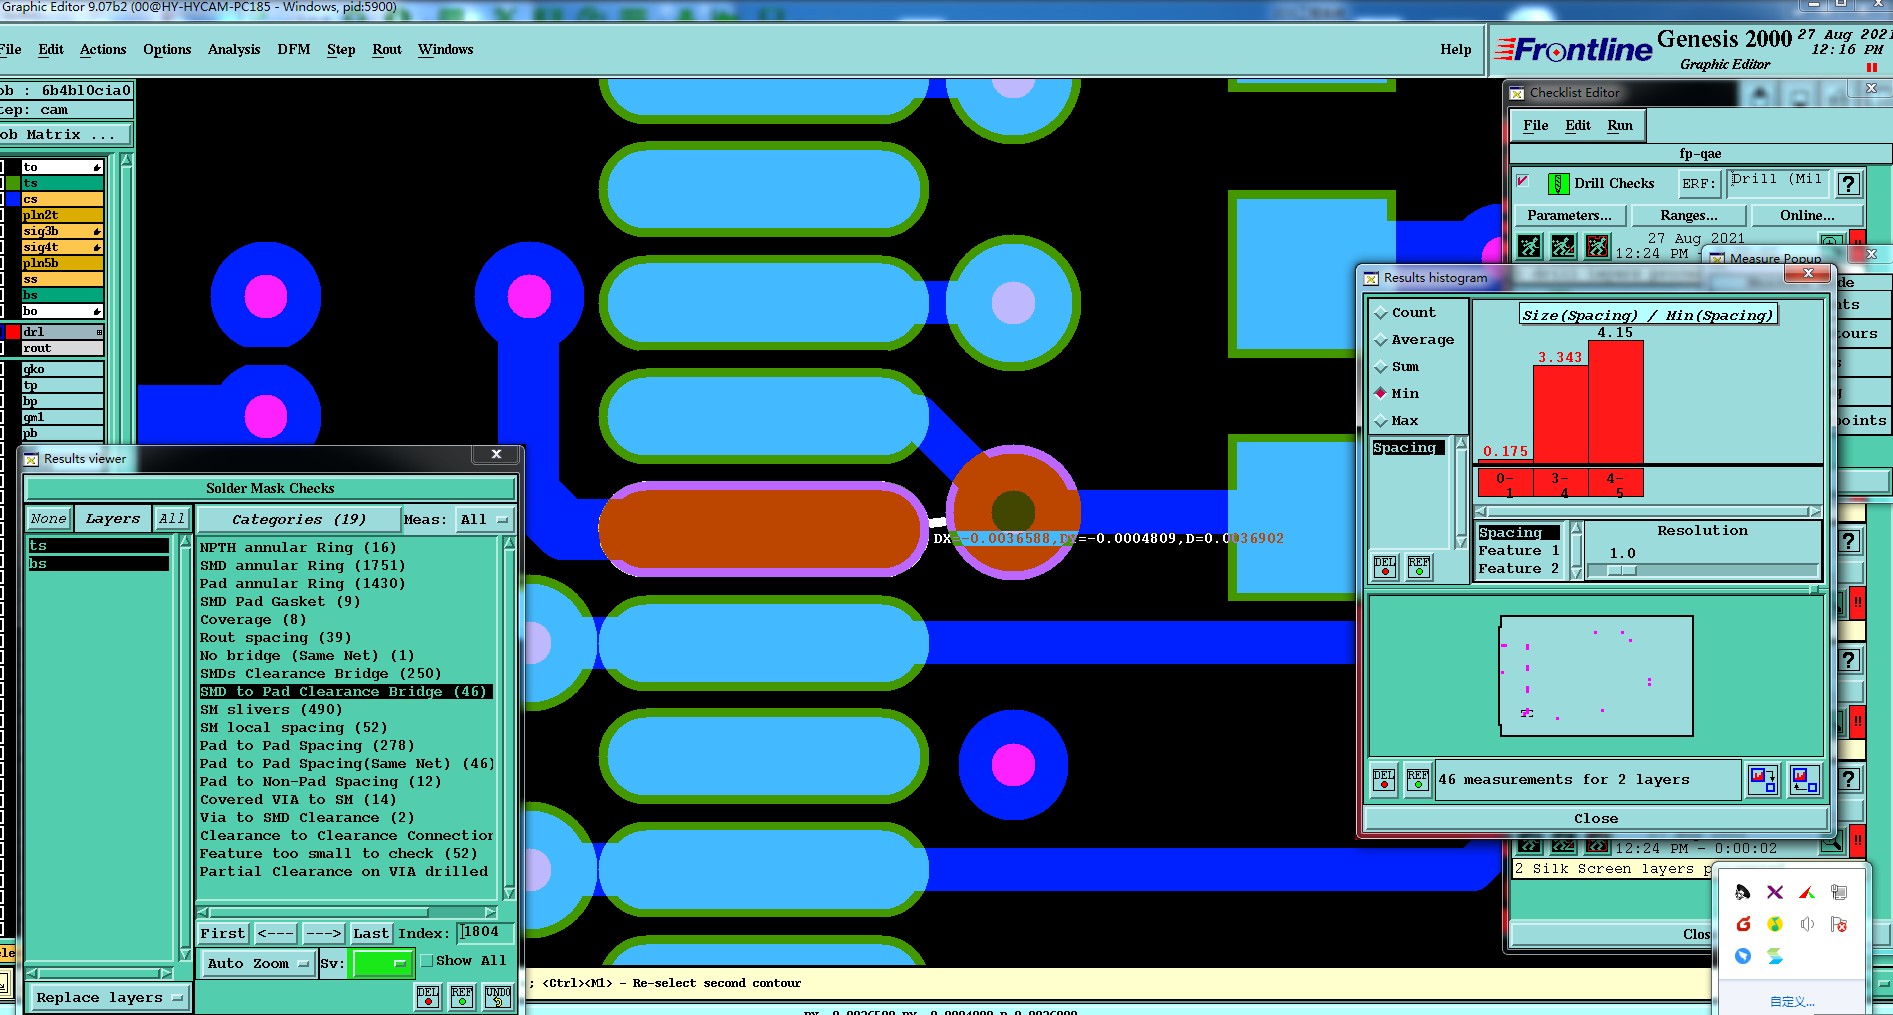Open the Windows menu
This screenshot has width=1893, height=1015.
[446, 50]
